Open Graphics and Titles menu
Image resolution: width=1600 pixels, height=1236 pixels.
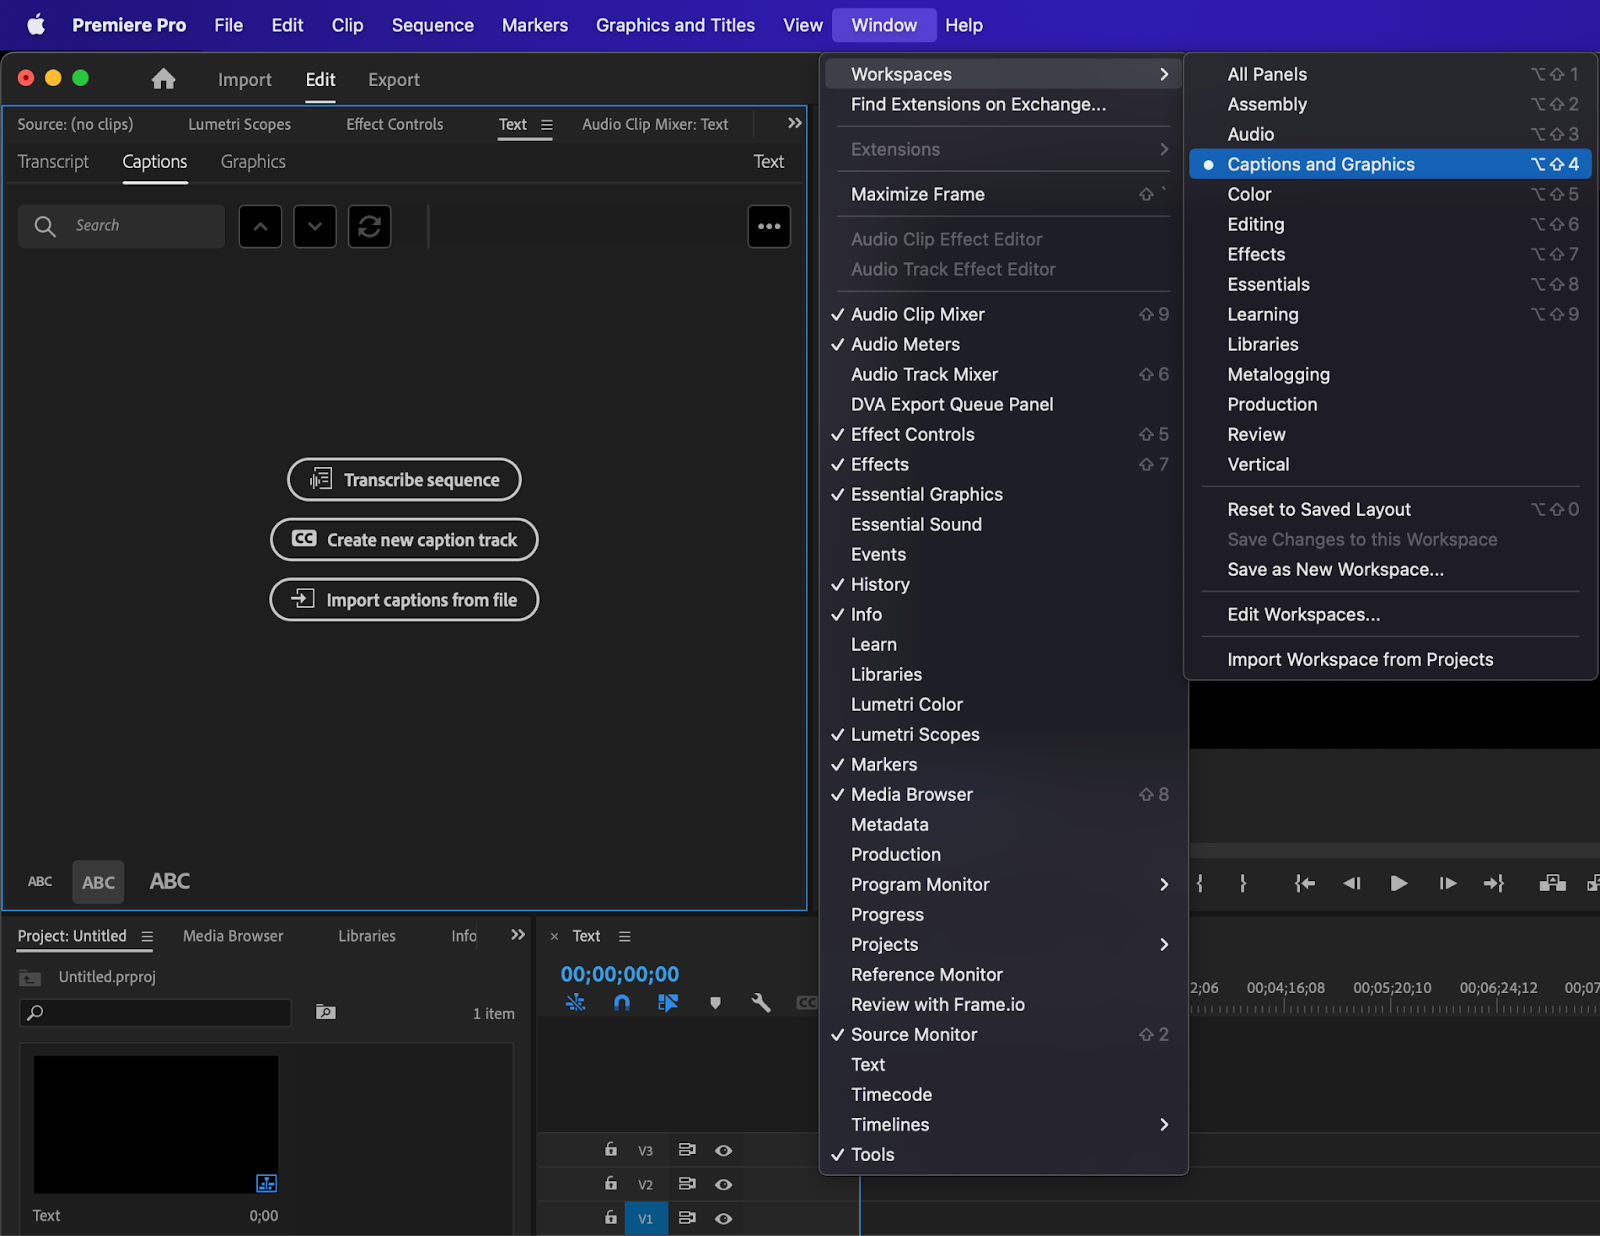point(676,25)
